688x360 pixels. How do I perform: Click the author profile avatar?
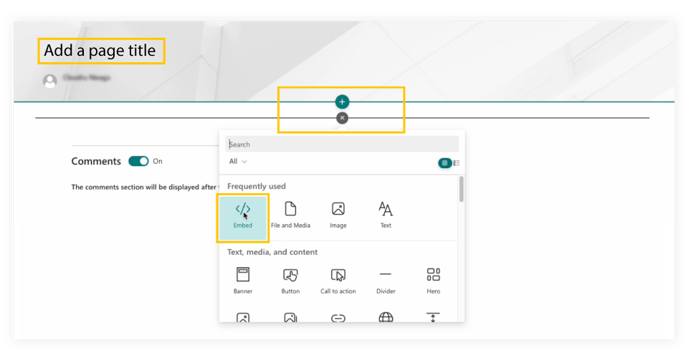tap(50, 81)
